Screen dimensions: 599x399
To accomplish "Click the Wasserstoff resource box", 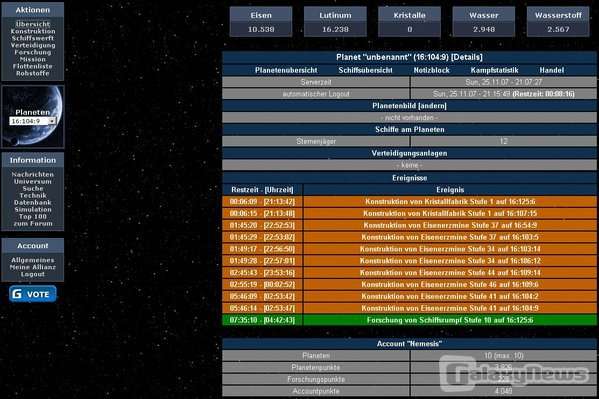I will (x=558, y=22).
